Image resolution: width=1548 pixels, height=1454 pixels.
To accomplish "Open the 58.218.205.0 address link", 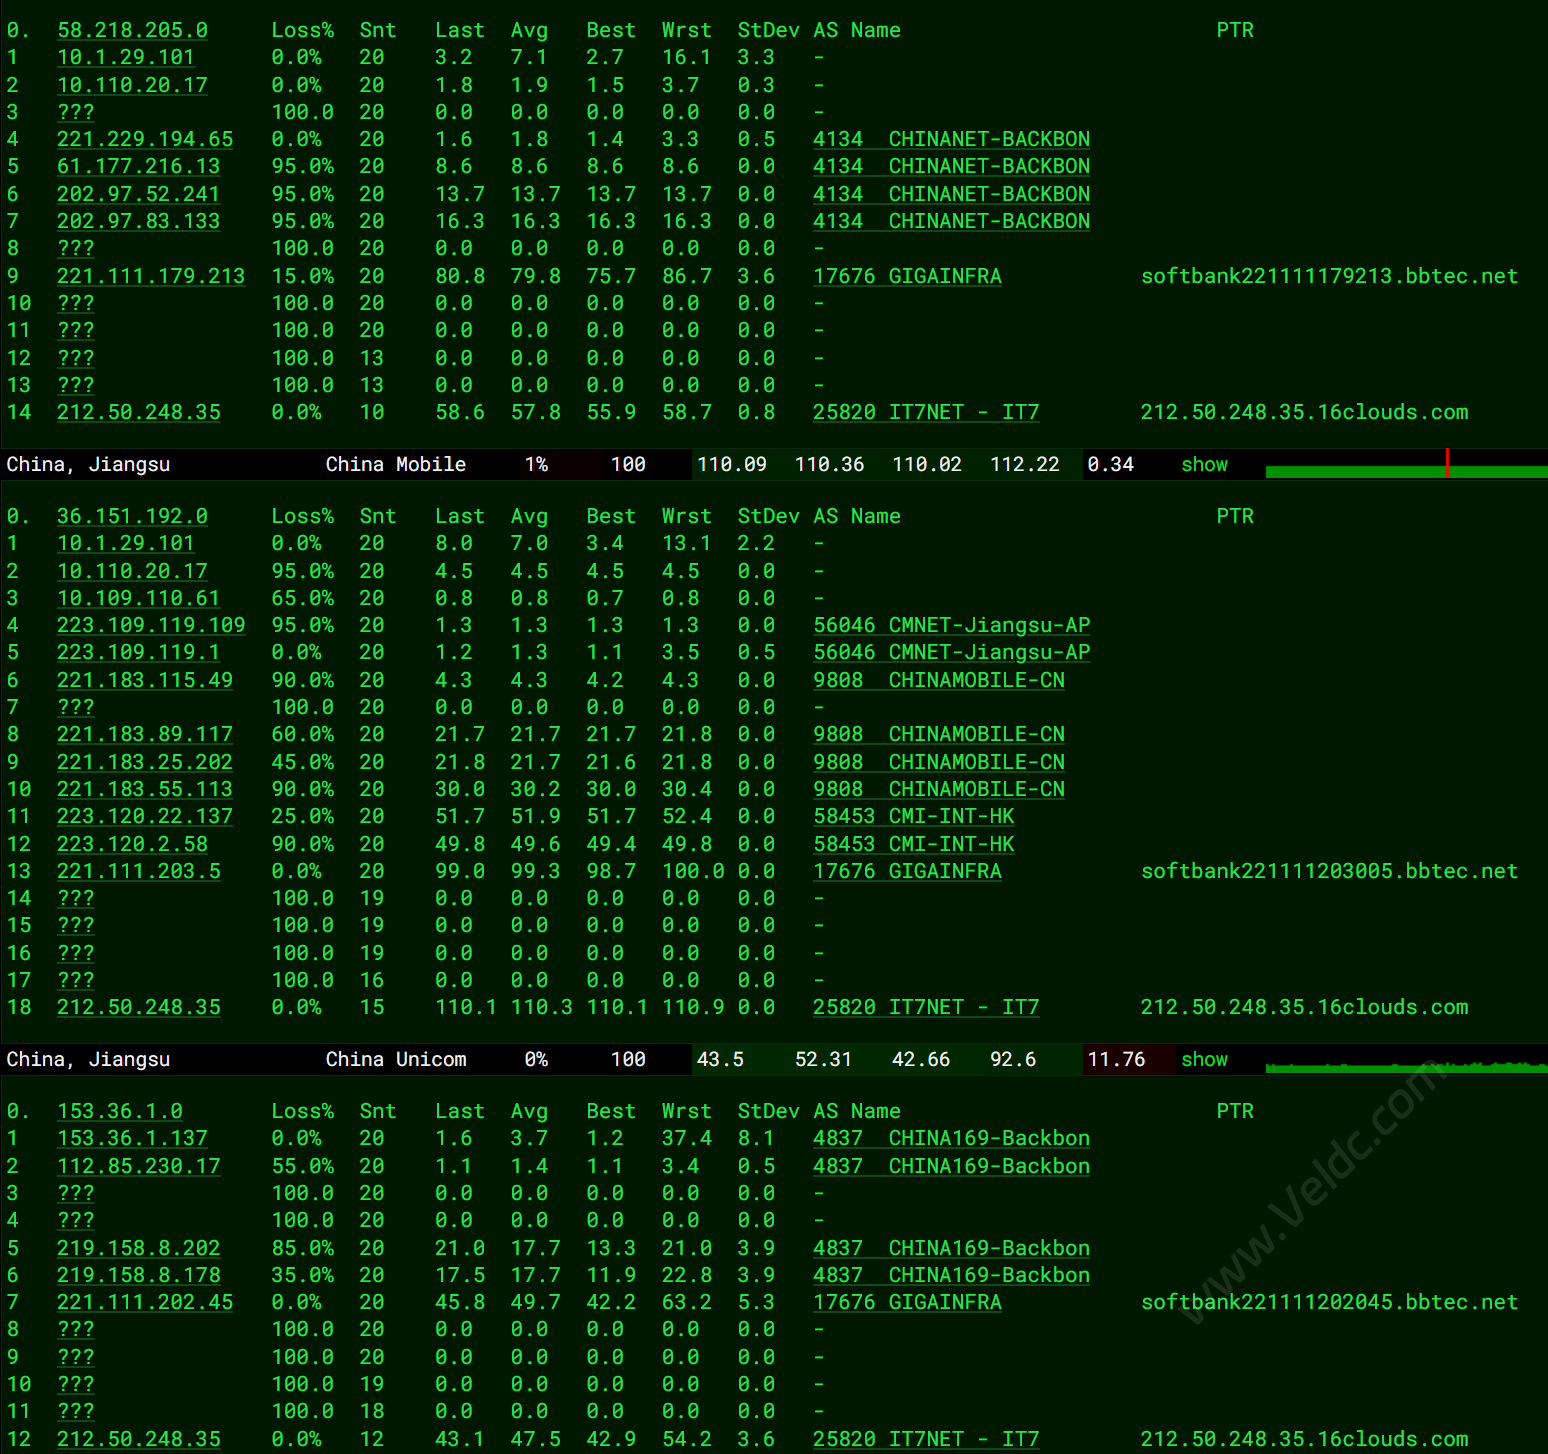I will pos(132,31).
